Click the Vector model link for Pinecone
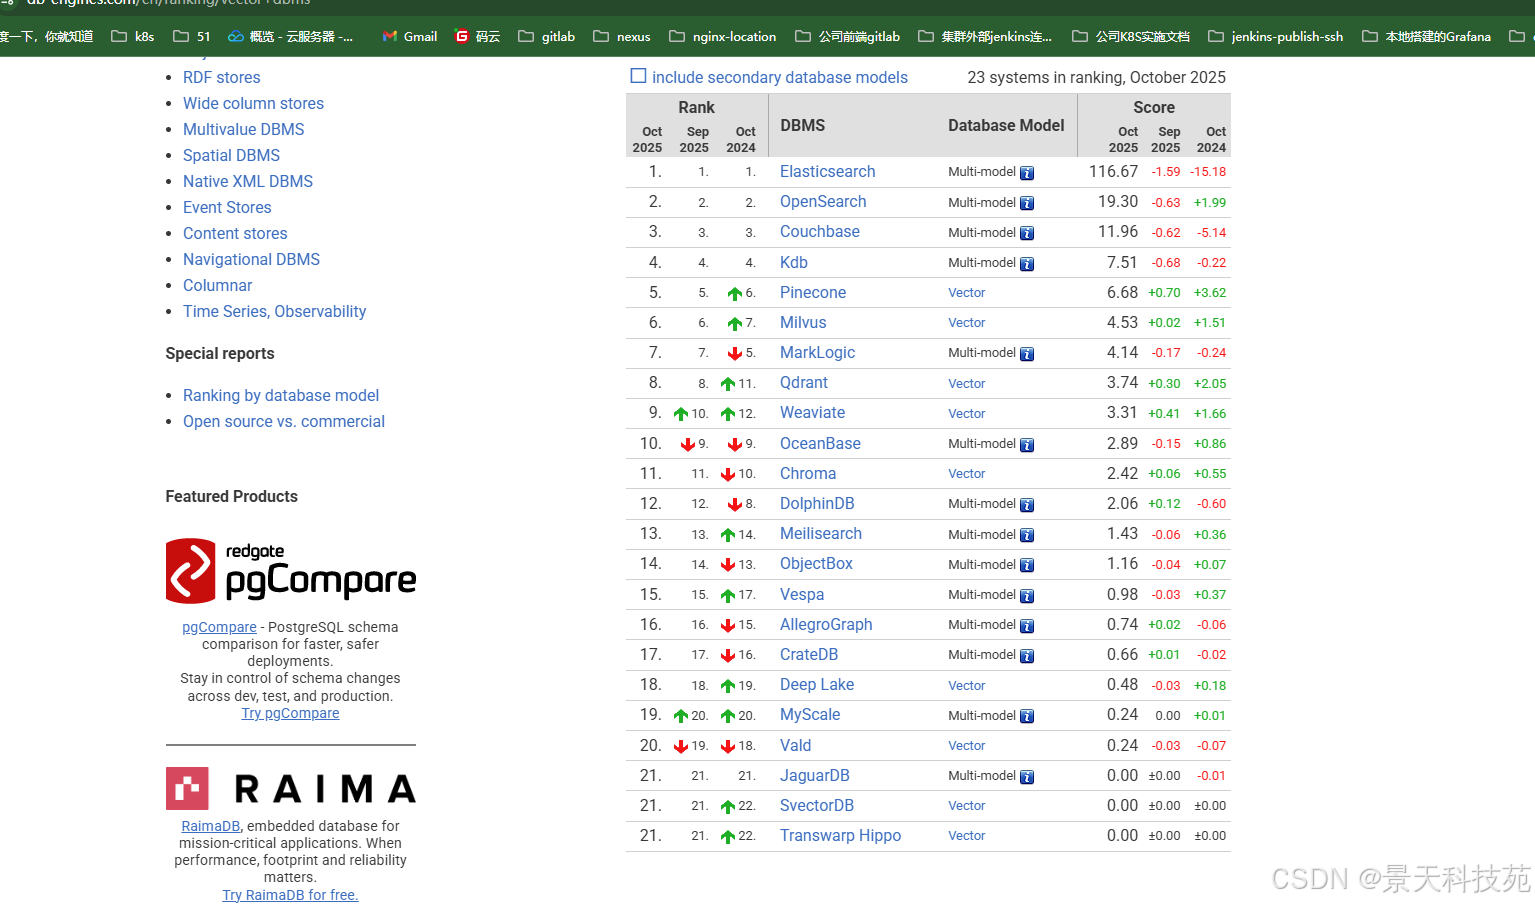Viewport: 1535px width, 905px height. 967,293
